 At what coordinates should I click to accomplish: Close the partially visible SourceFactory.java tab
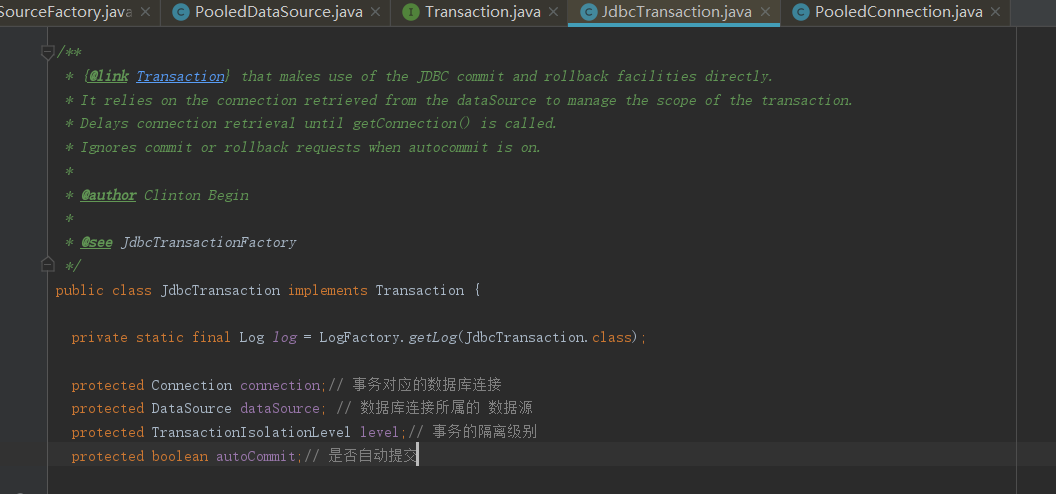coord(145,12)
